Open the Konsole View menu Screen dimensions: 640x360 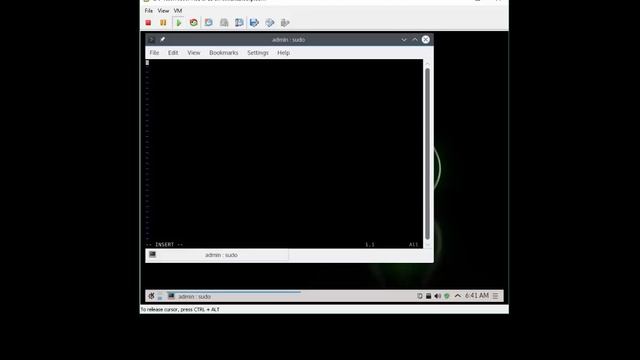coord(194,53)
